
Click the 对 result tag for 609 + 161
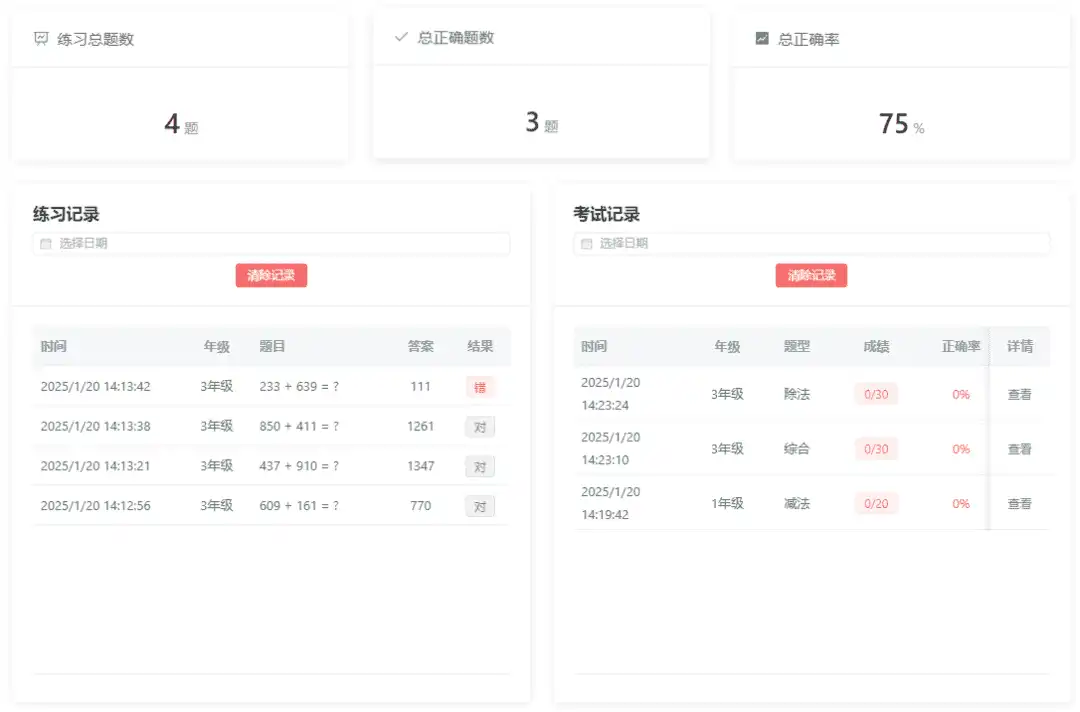point(480,506)
